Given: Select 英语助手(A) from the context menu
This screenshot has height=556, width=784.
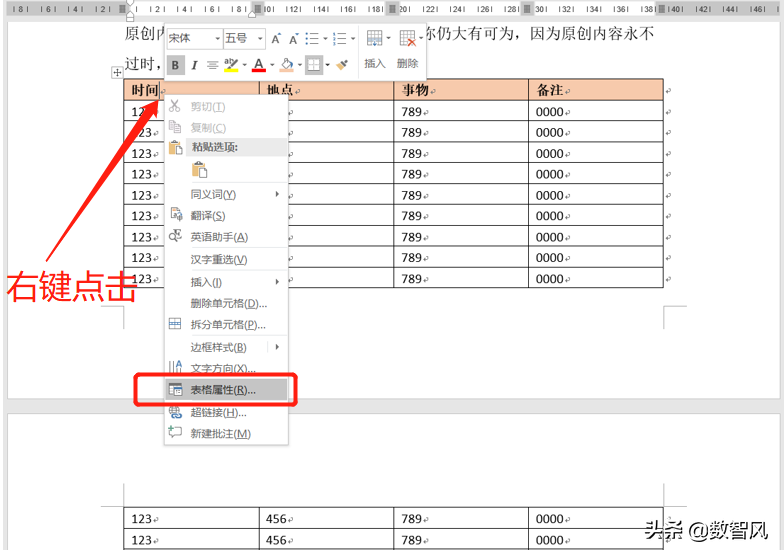Looking at the screenshot, I should pyautogui.click(x=226, y=237).
